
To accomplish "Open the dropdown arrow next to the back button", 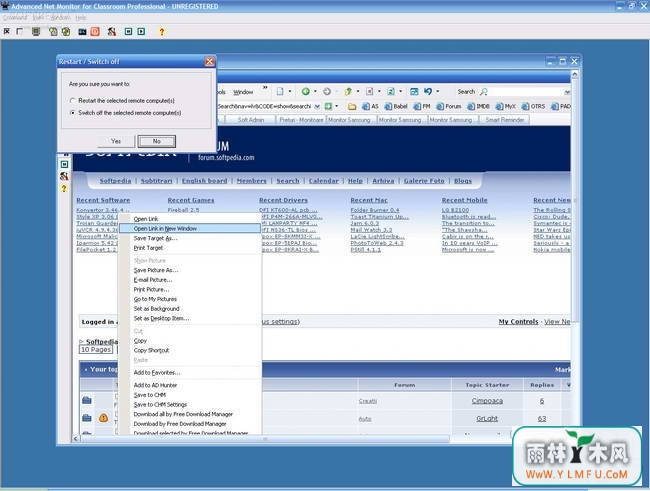I will click(x=315, y=91).
